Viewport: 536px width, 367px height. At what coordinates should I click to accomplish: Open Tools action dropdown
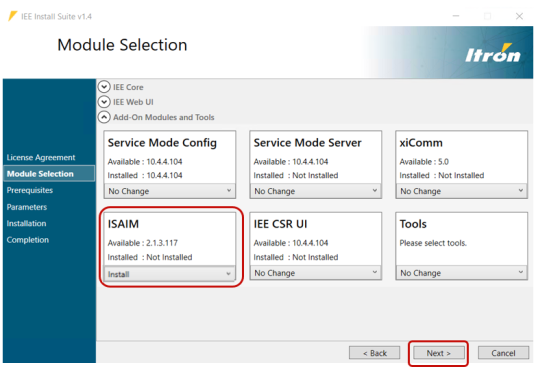[461, 273]
